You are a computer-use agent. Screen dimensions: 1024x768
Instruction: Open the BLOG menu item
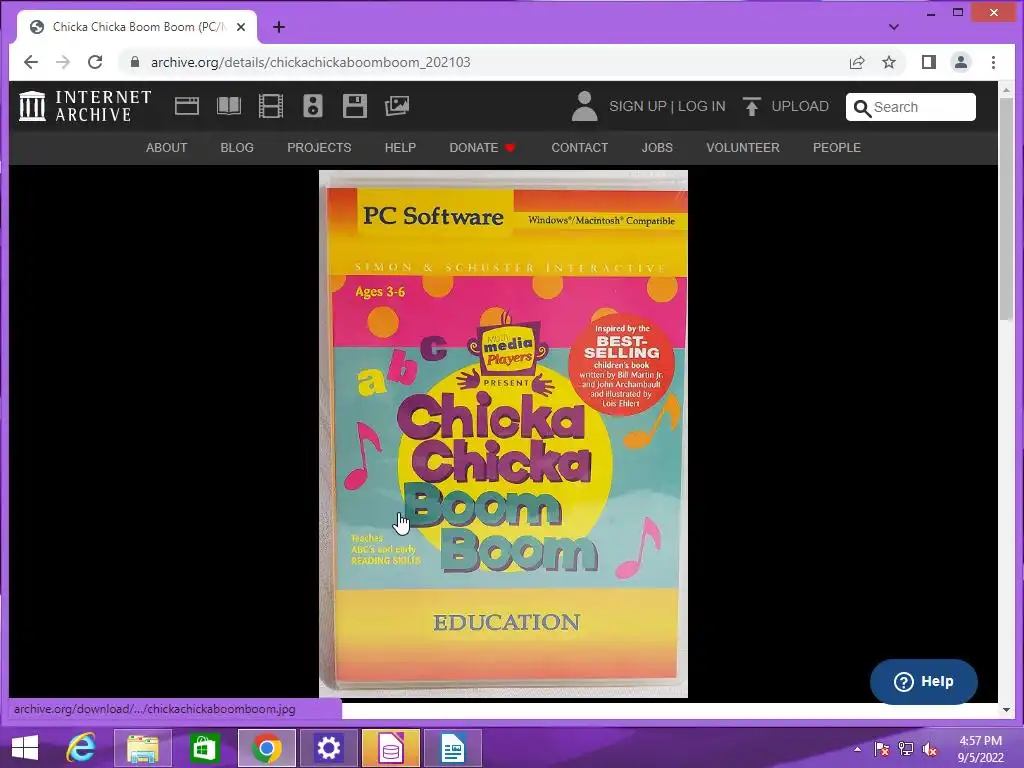pyautogui.click(x=237, y=148)
